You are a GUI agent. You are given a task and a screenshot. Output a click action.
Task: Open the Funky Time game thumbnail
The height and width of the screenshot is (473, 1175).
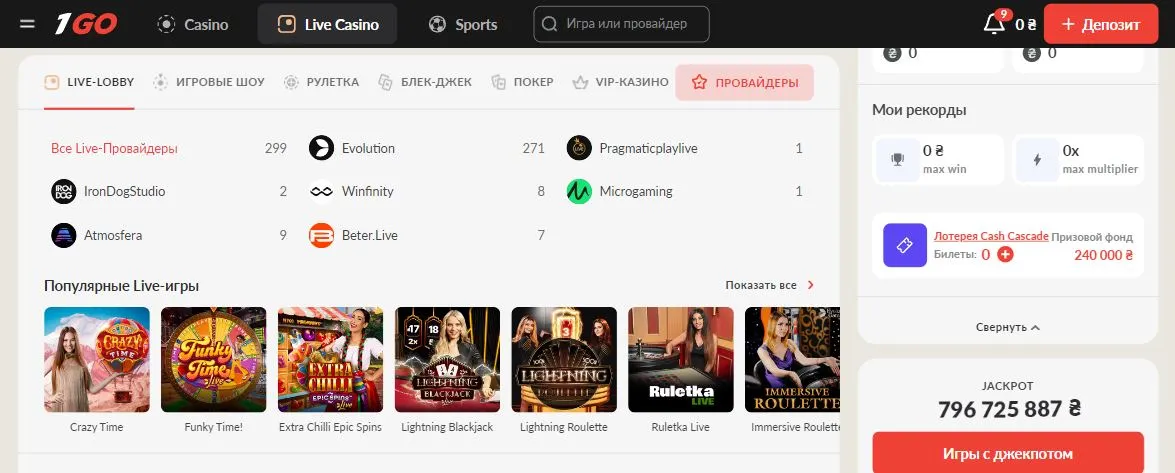pos(214,360)
